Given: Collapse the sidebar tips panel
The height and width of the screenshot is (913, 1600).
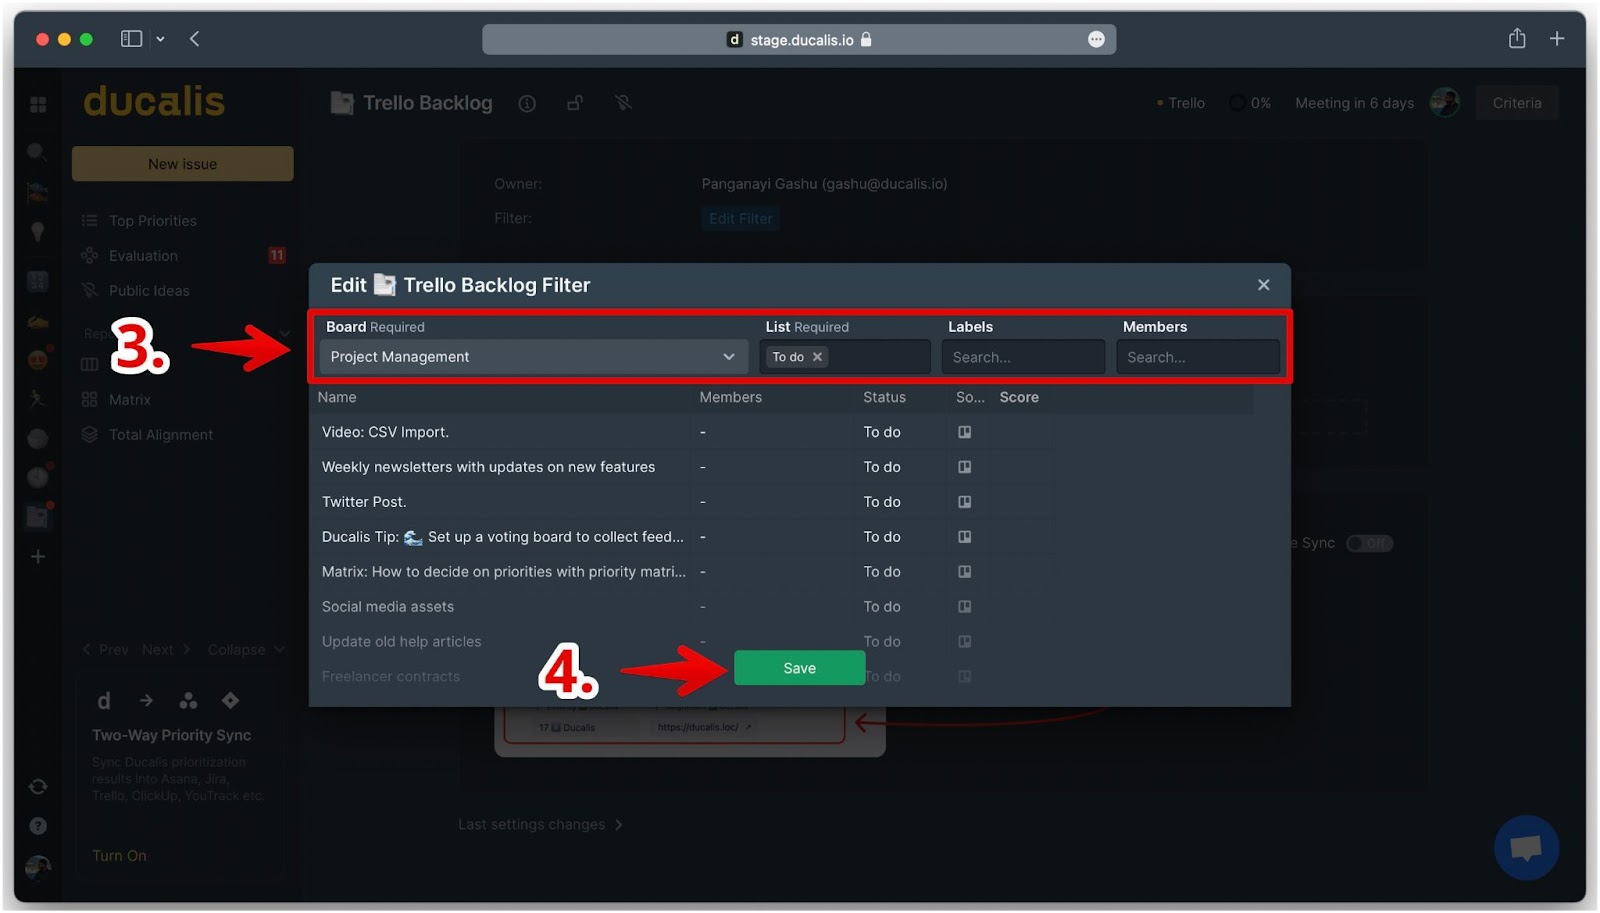Looking at the screenshot, I should pyautogui.click(x=246, y=650).
